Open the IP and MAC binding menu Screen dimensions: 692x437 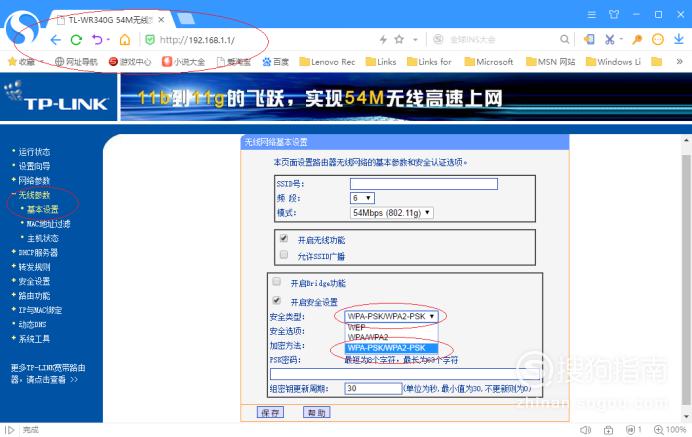40,310
